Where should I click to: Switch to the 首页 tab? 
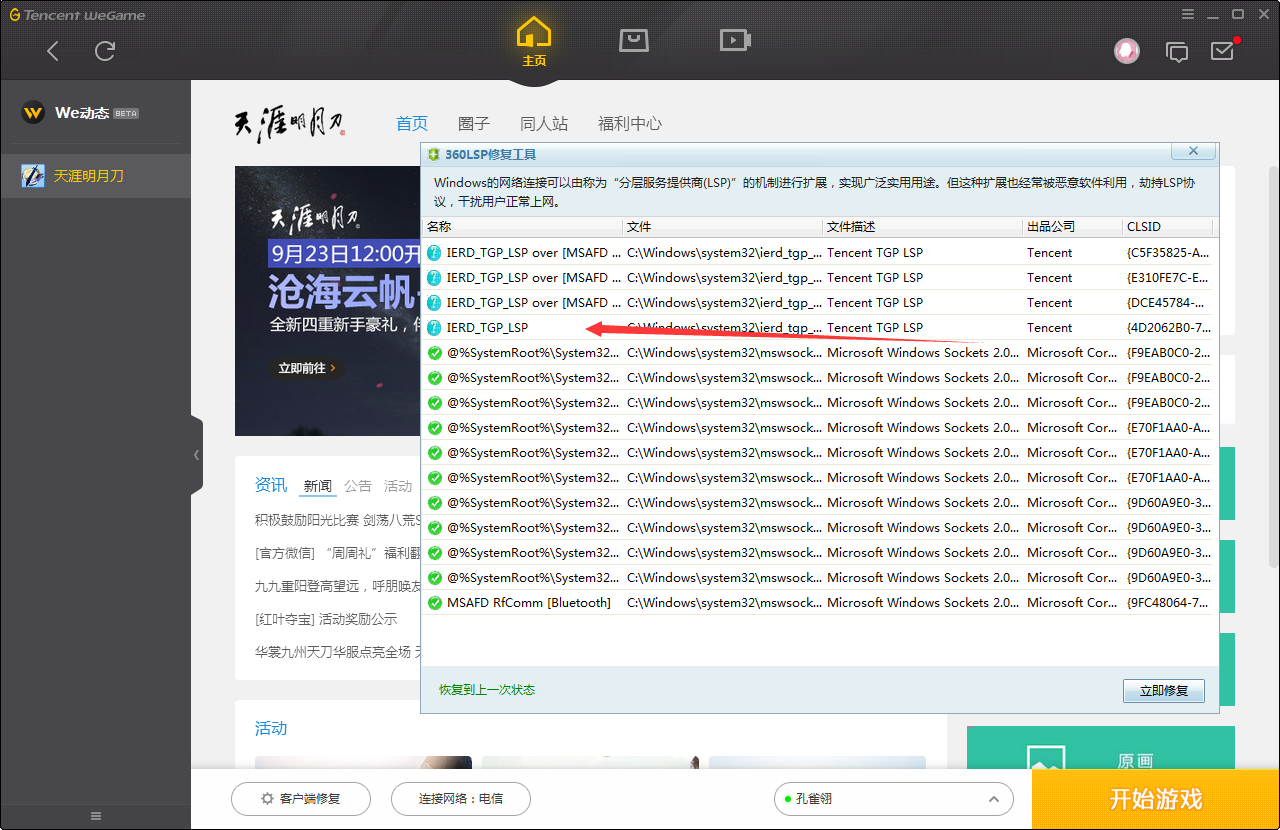412,124
